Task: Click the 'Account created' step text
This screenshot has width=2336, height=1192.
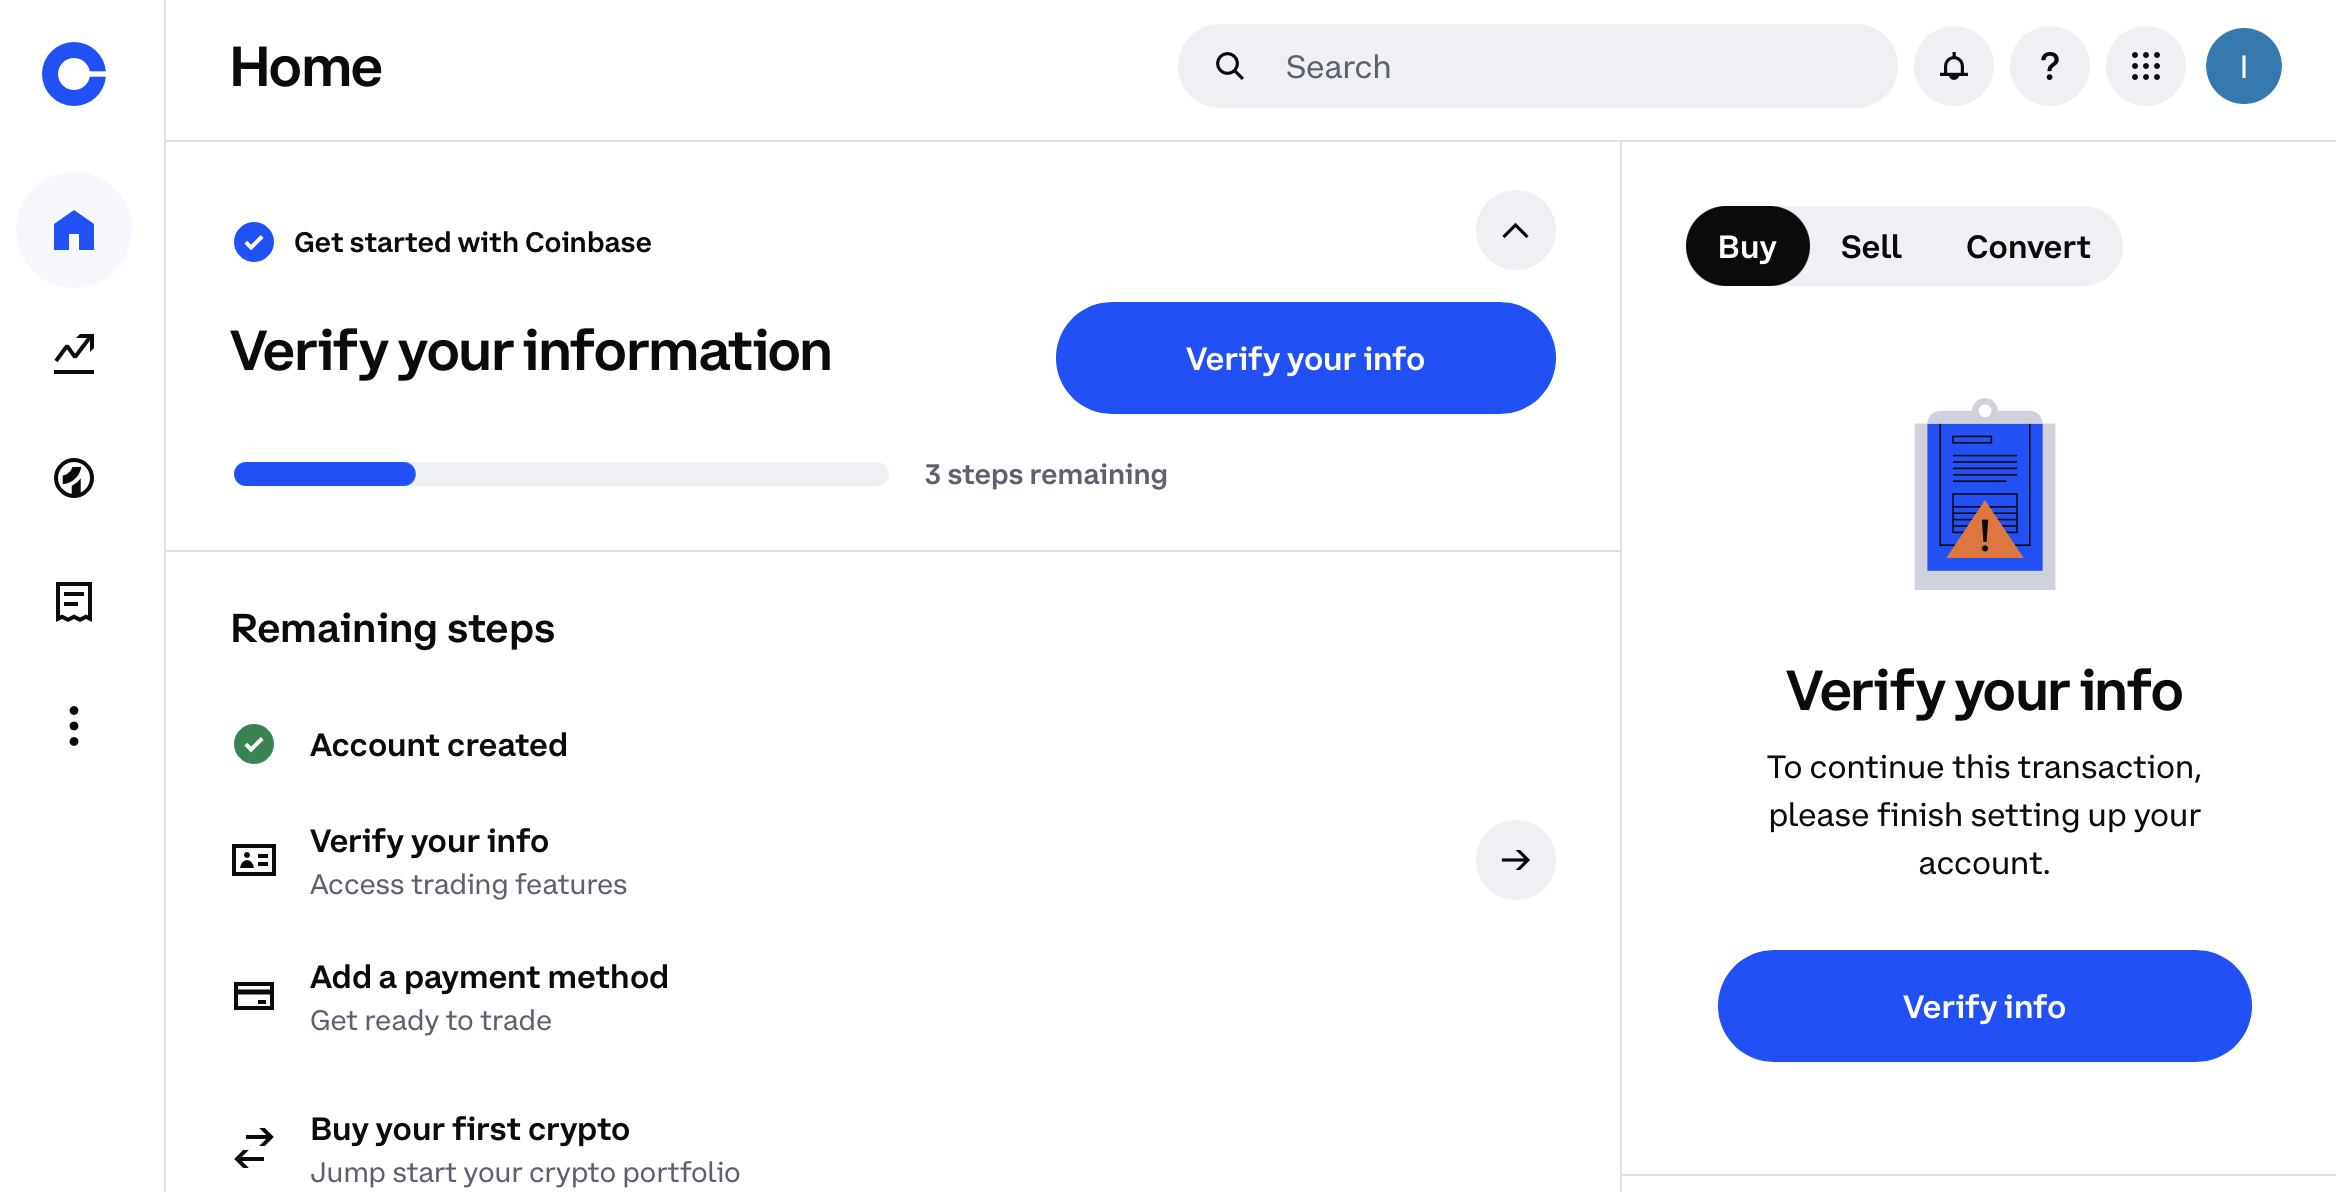Action: pyautogui.click(x=439, y=745)
